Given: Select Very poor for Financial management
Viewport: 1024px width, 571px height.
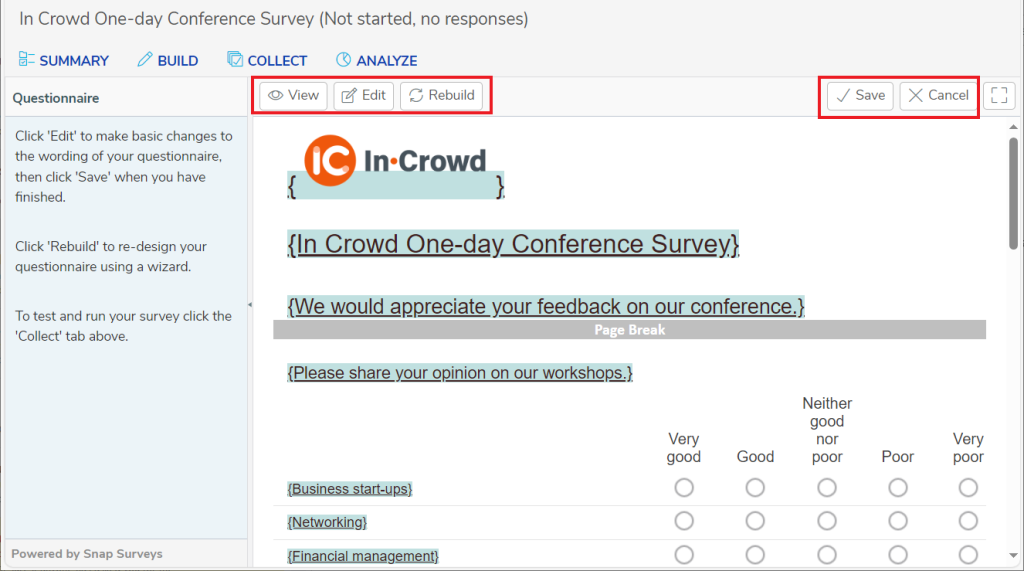Looking at the screenshot, I should 968,555.
